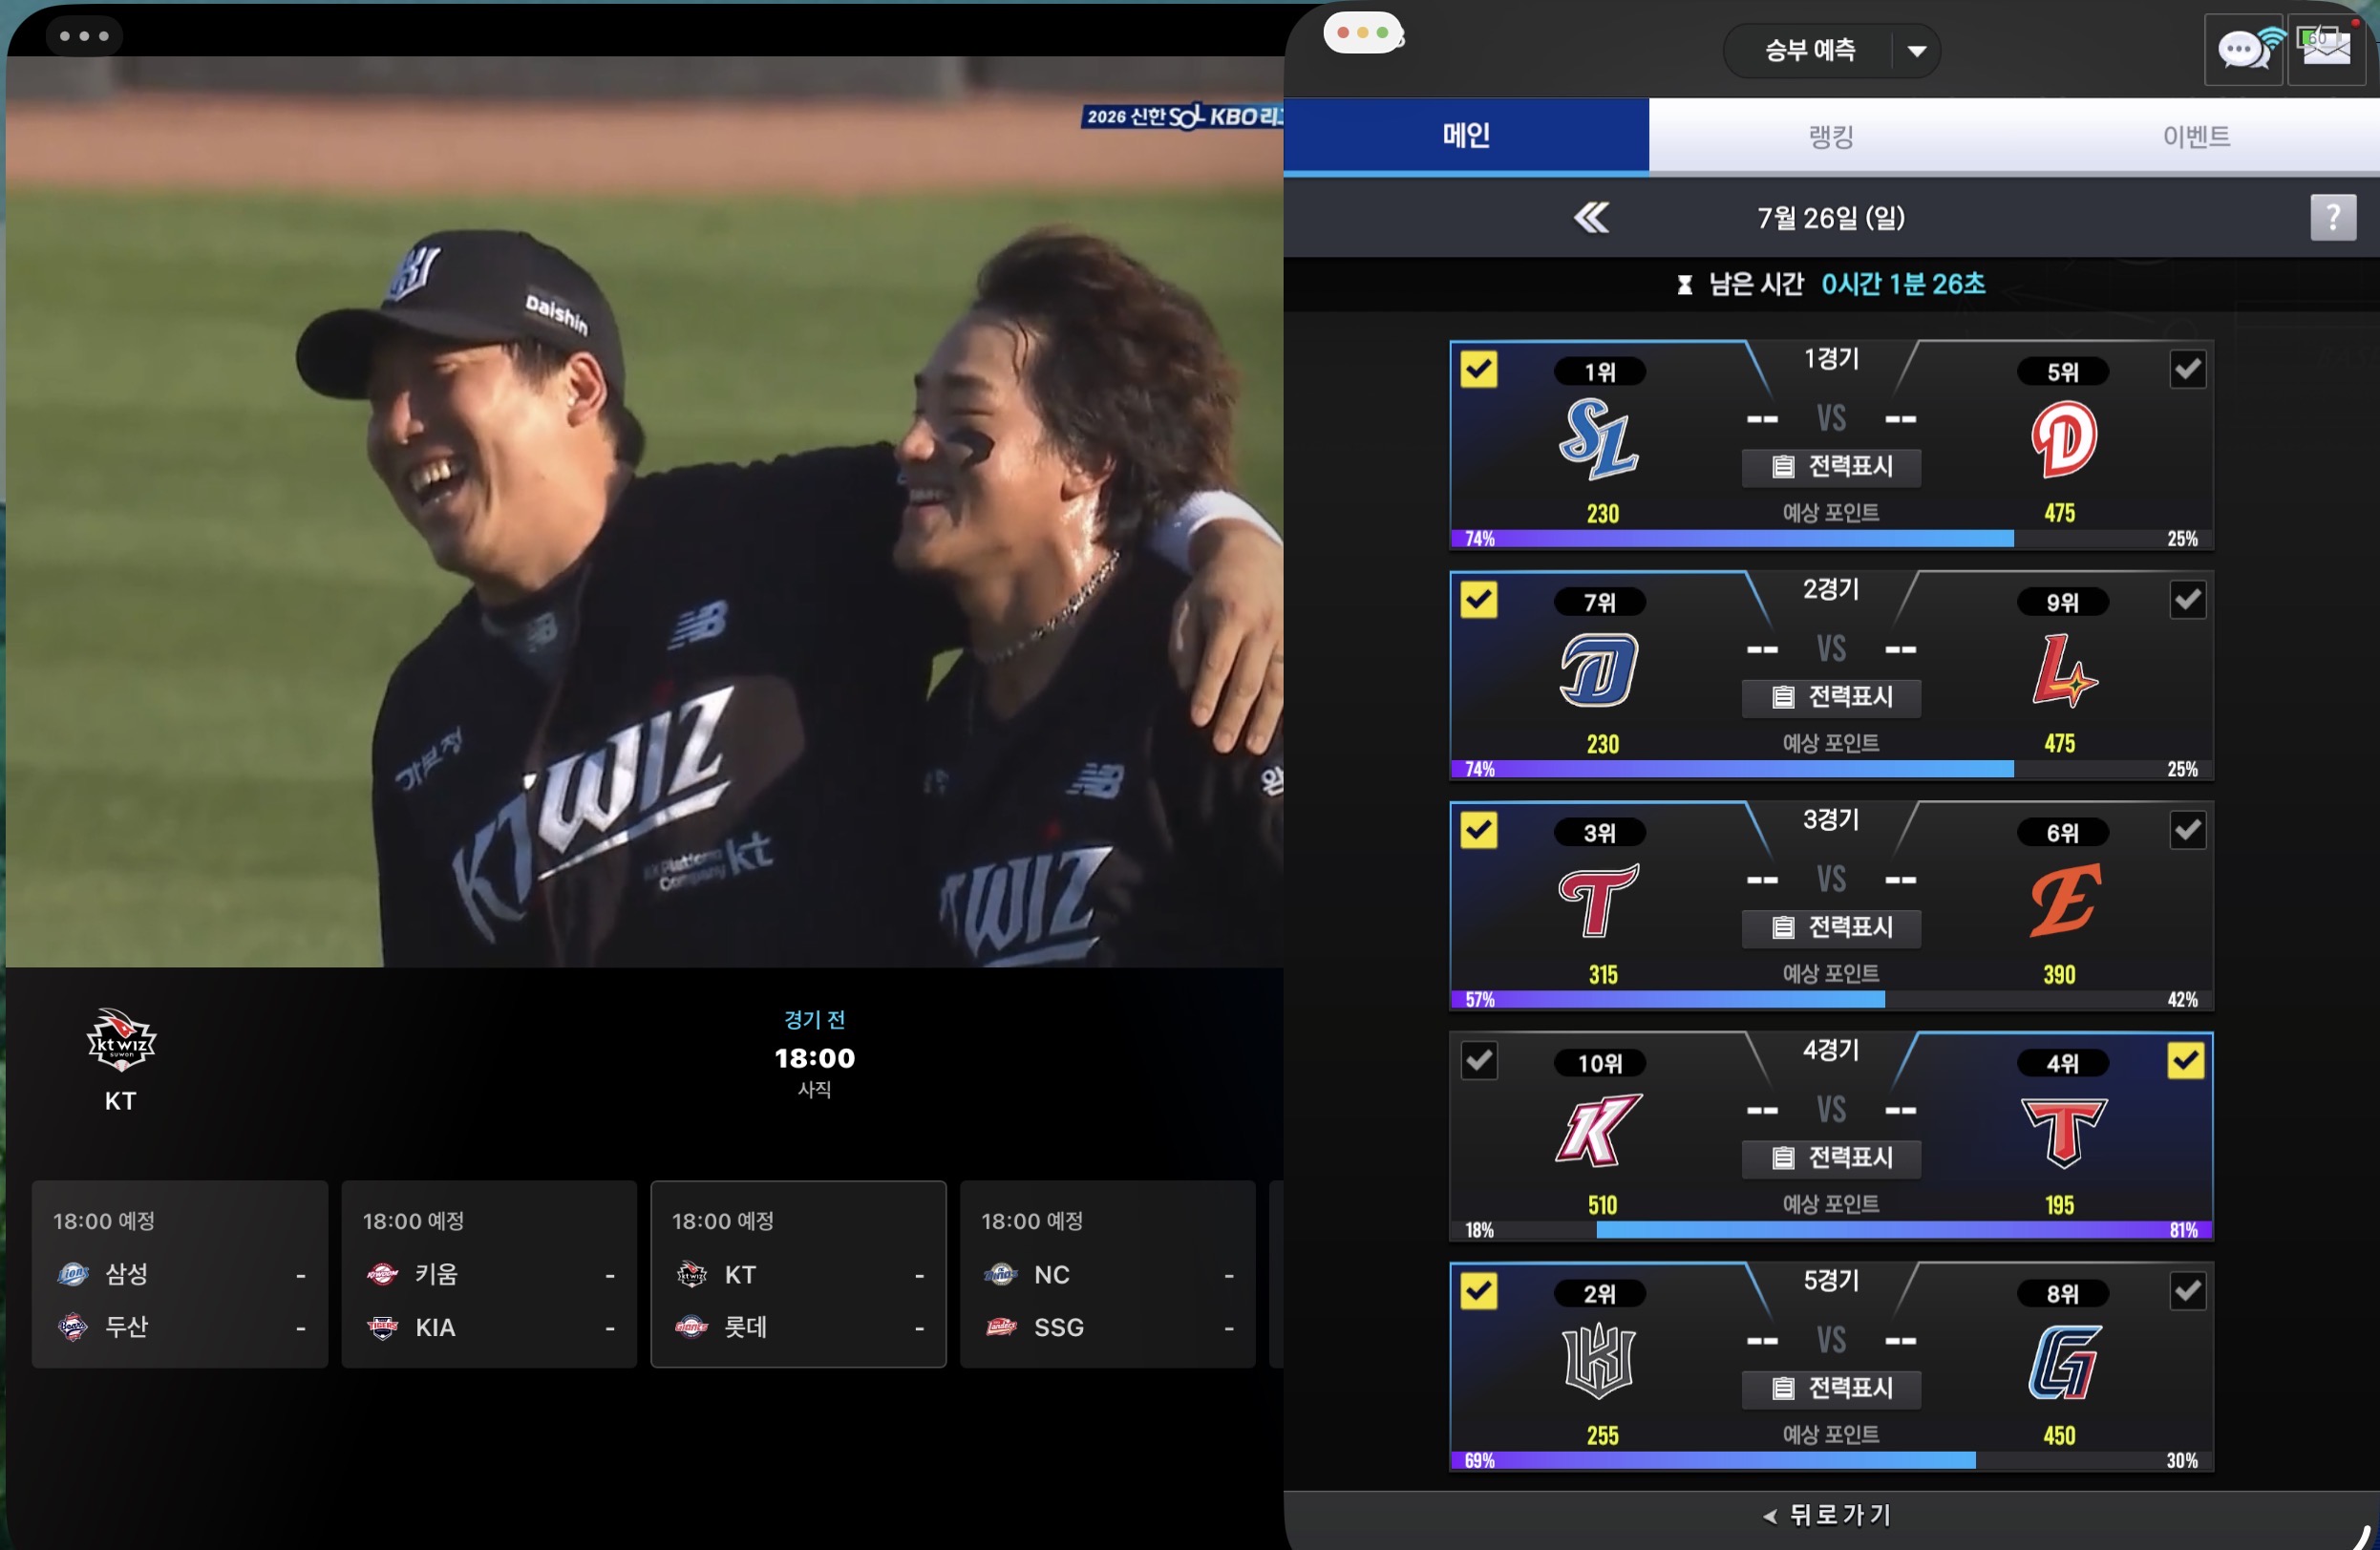Click the Kiwoom logo in schedule card

[x=382, y=1274]
